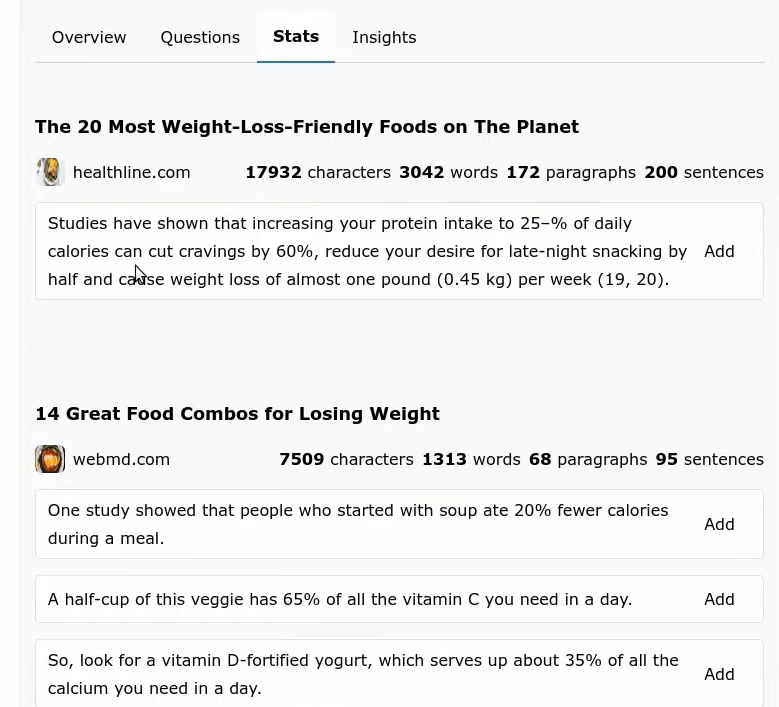Add the vitamin D-fortified yogurt stat
The image size is (779, 707).
(x=719, y=674)
